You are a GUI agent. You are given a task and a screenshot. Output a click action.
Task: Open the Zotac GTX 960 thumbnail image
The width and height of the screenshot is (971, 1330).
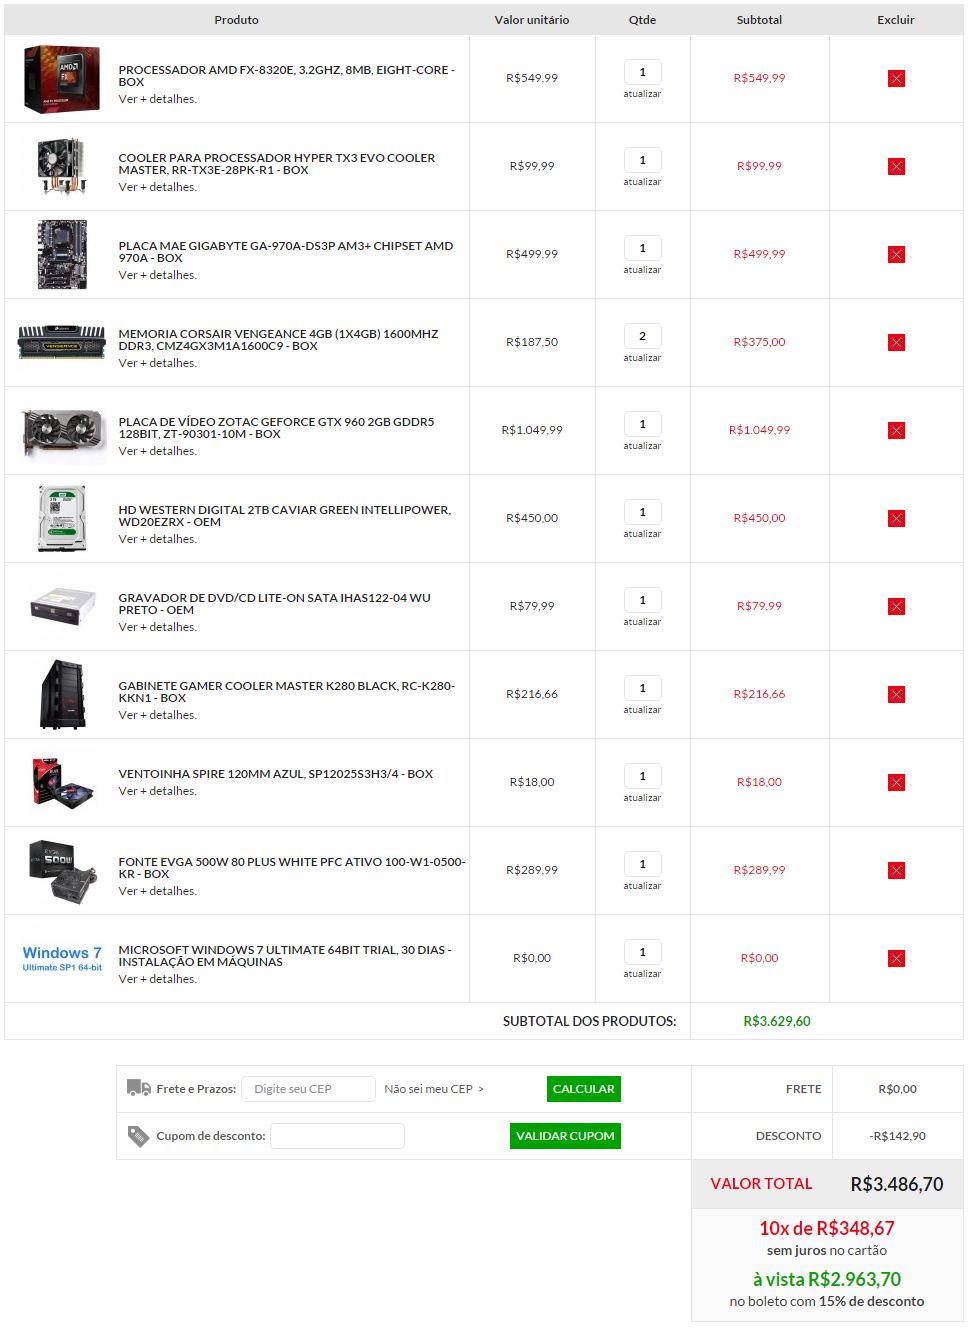pos(63,435)
